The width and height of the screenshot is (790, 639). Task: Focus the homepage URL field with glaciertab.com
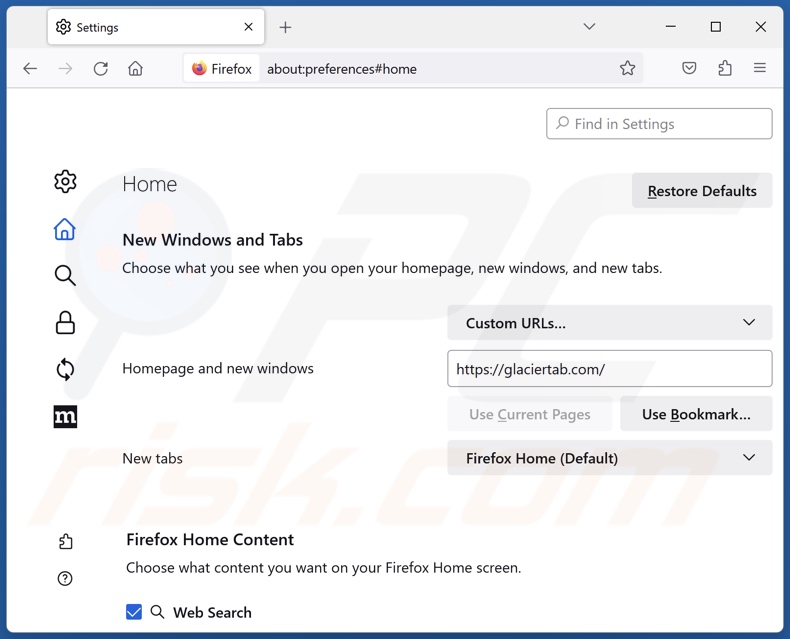[610, 369]
